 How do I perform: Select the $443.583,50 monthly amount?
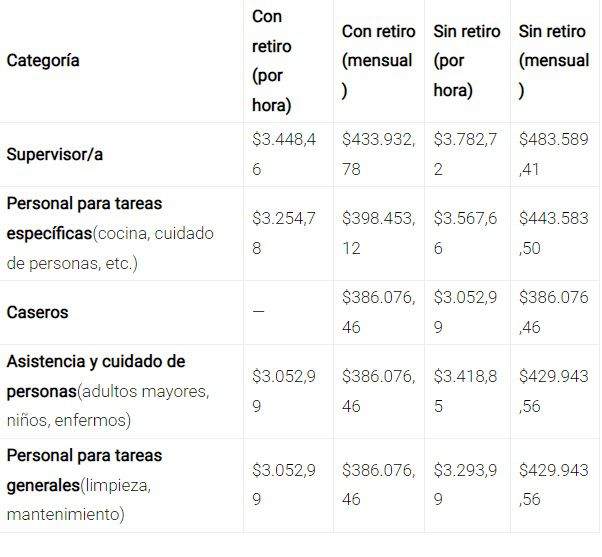click(554, 233)
